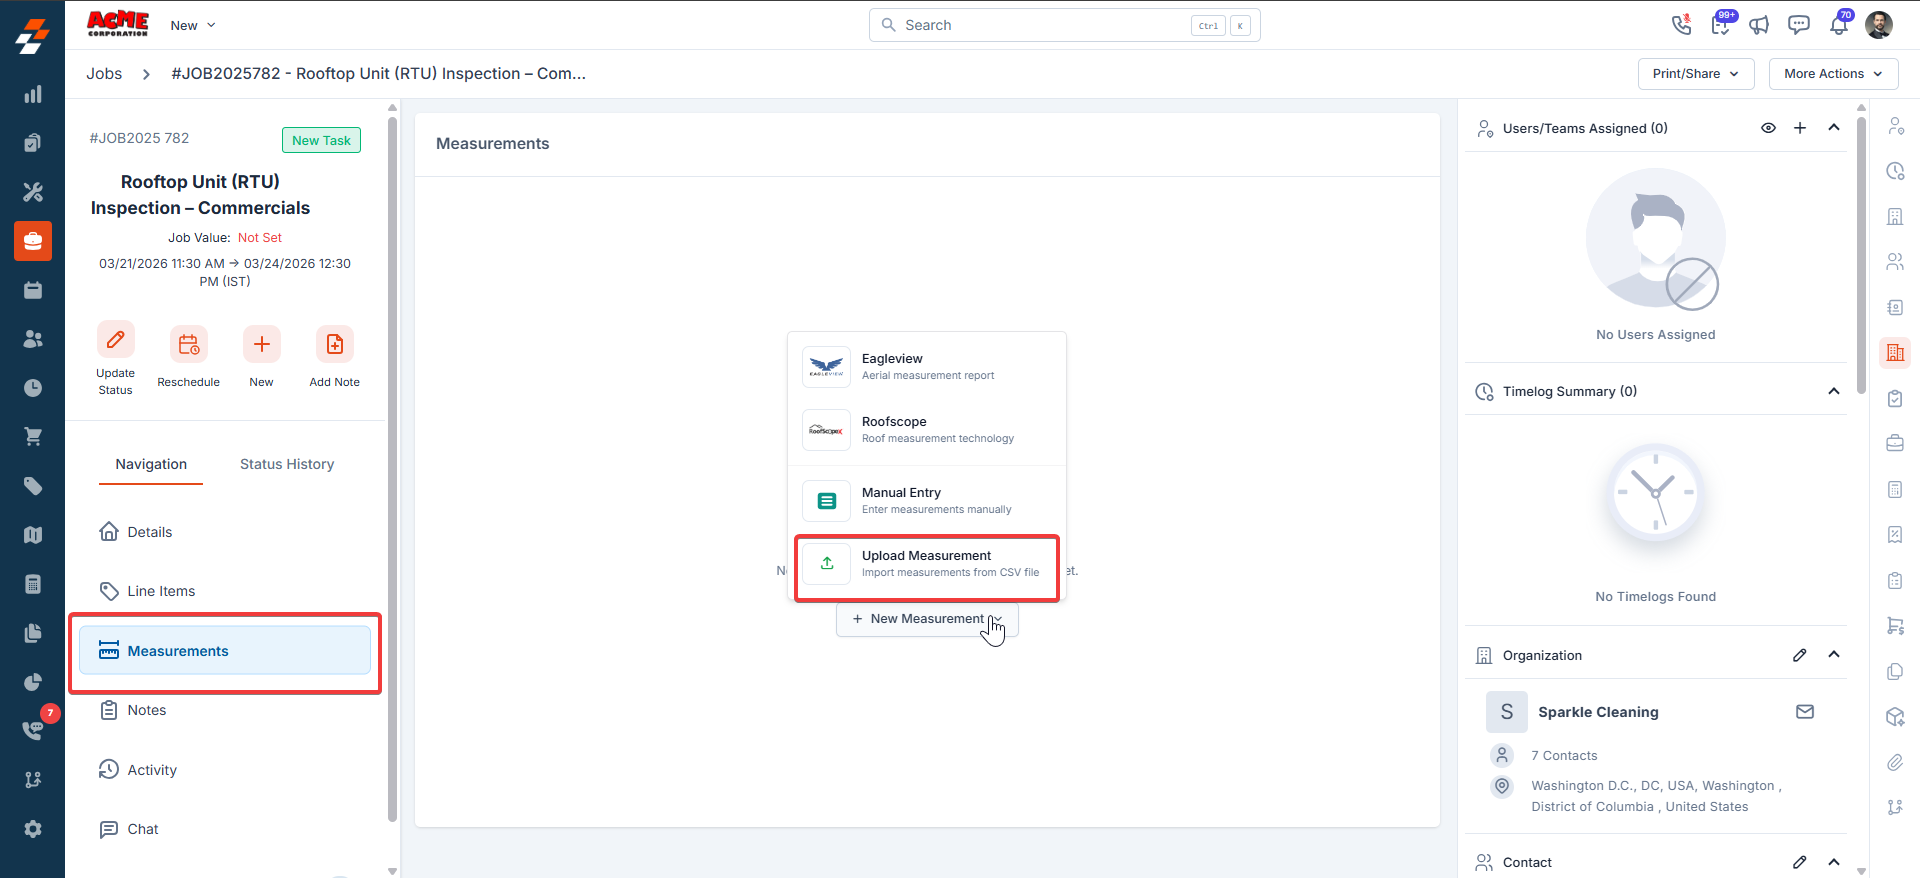
Task: Open the New dropdown next to ACME logo
Action: (193, 26)
